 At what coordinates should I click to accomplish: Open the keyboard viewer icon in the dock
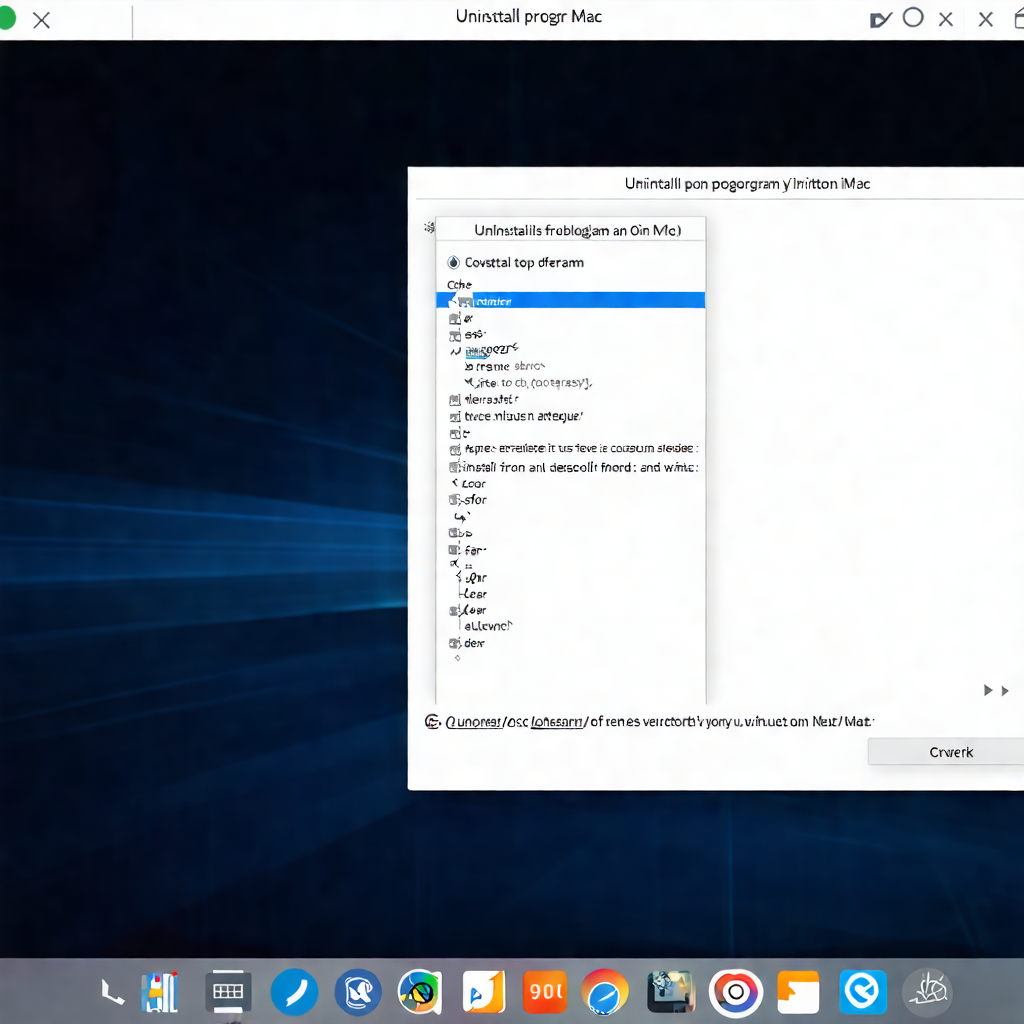[228, 991]
